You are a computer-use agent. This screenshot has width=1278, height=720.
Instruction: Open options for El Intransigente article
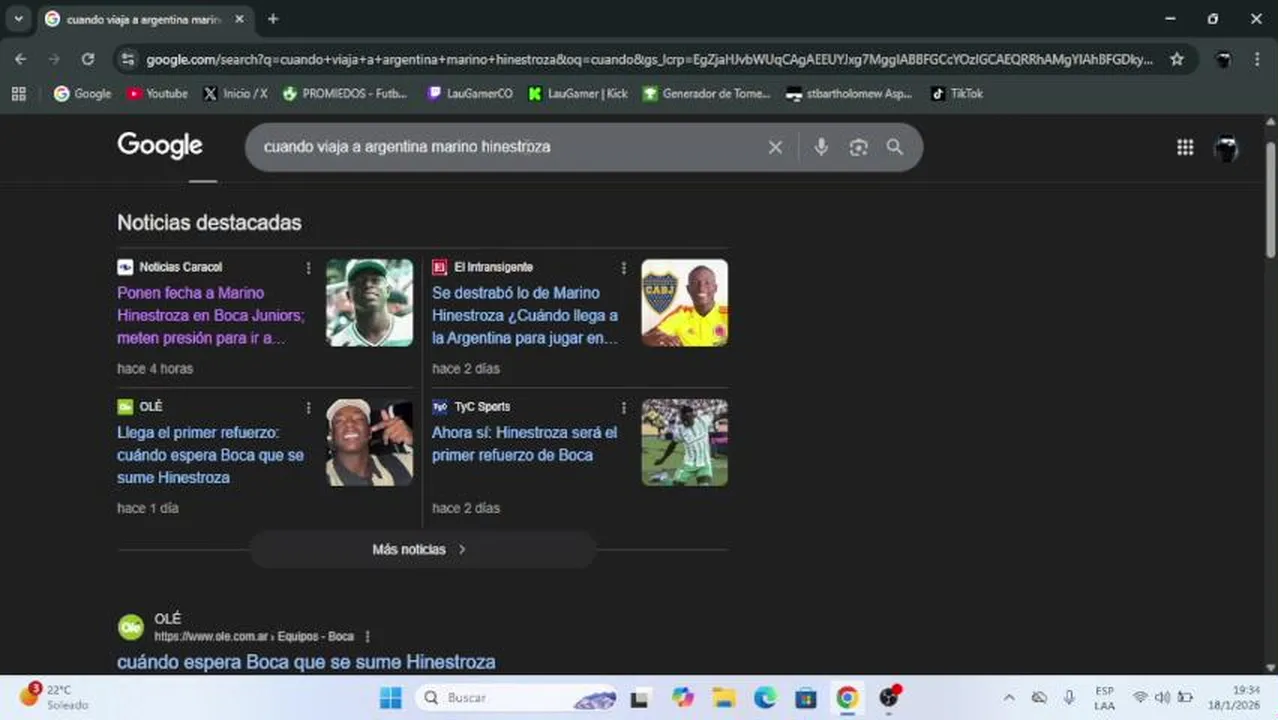pos(623,268)
